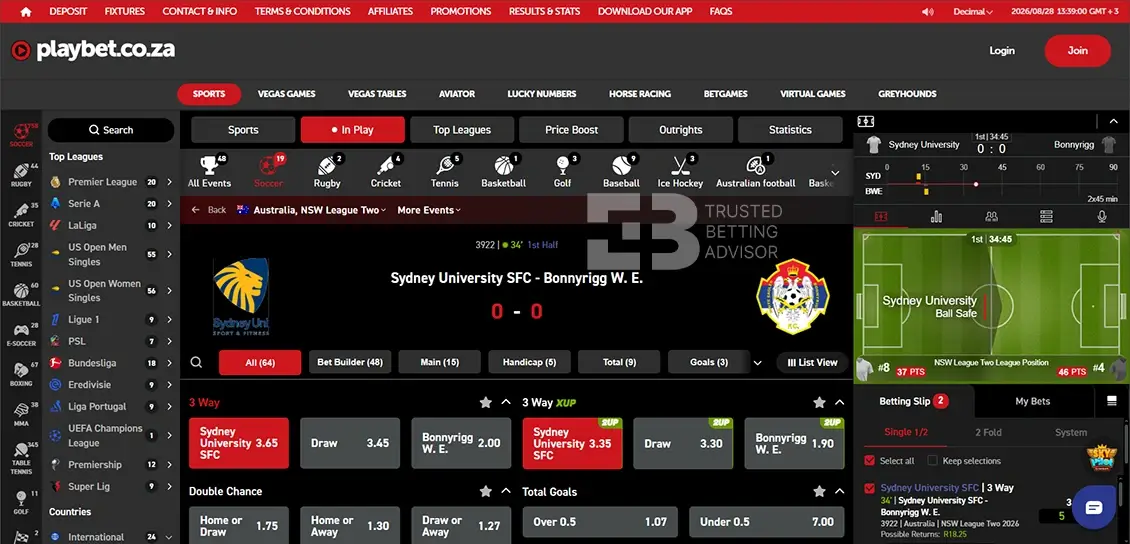Open the My Bets tab
Viewport: 1130px width, 544px height.
[1032, 401]
